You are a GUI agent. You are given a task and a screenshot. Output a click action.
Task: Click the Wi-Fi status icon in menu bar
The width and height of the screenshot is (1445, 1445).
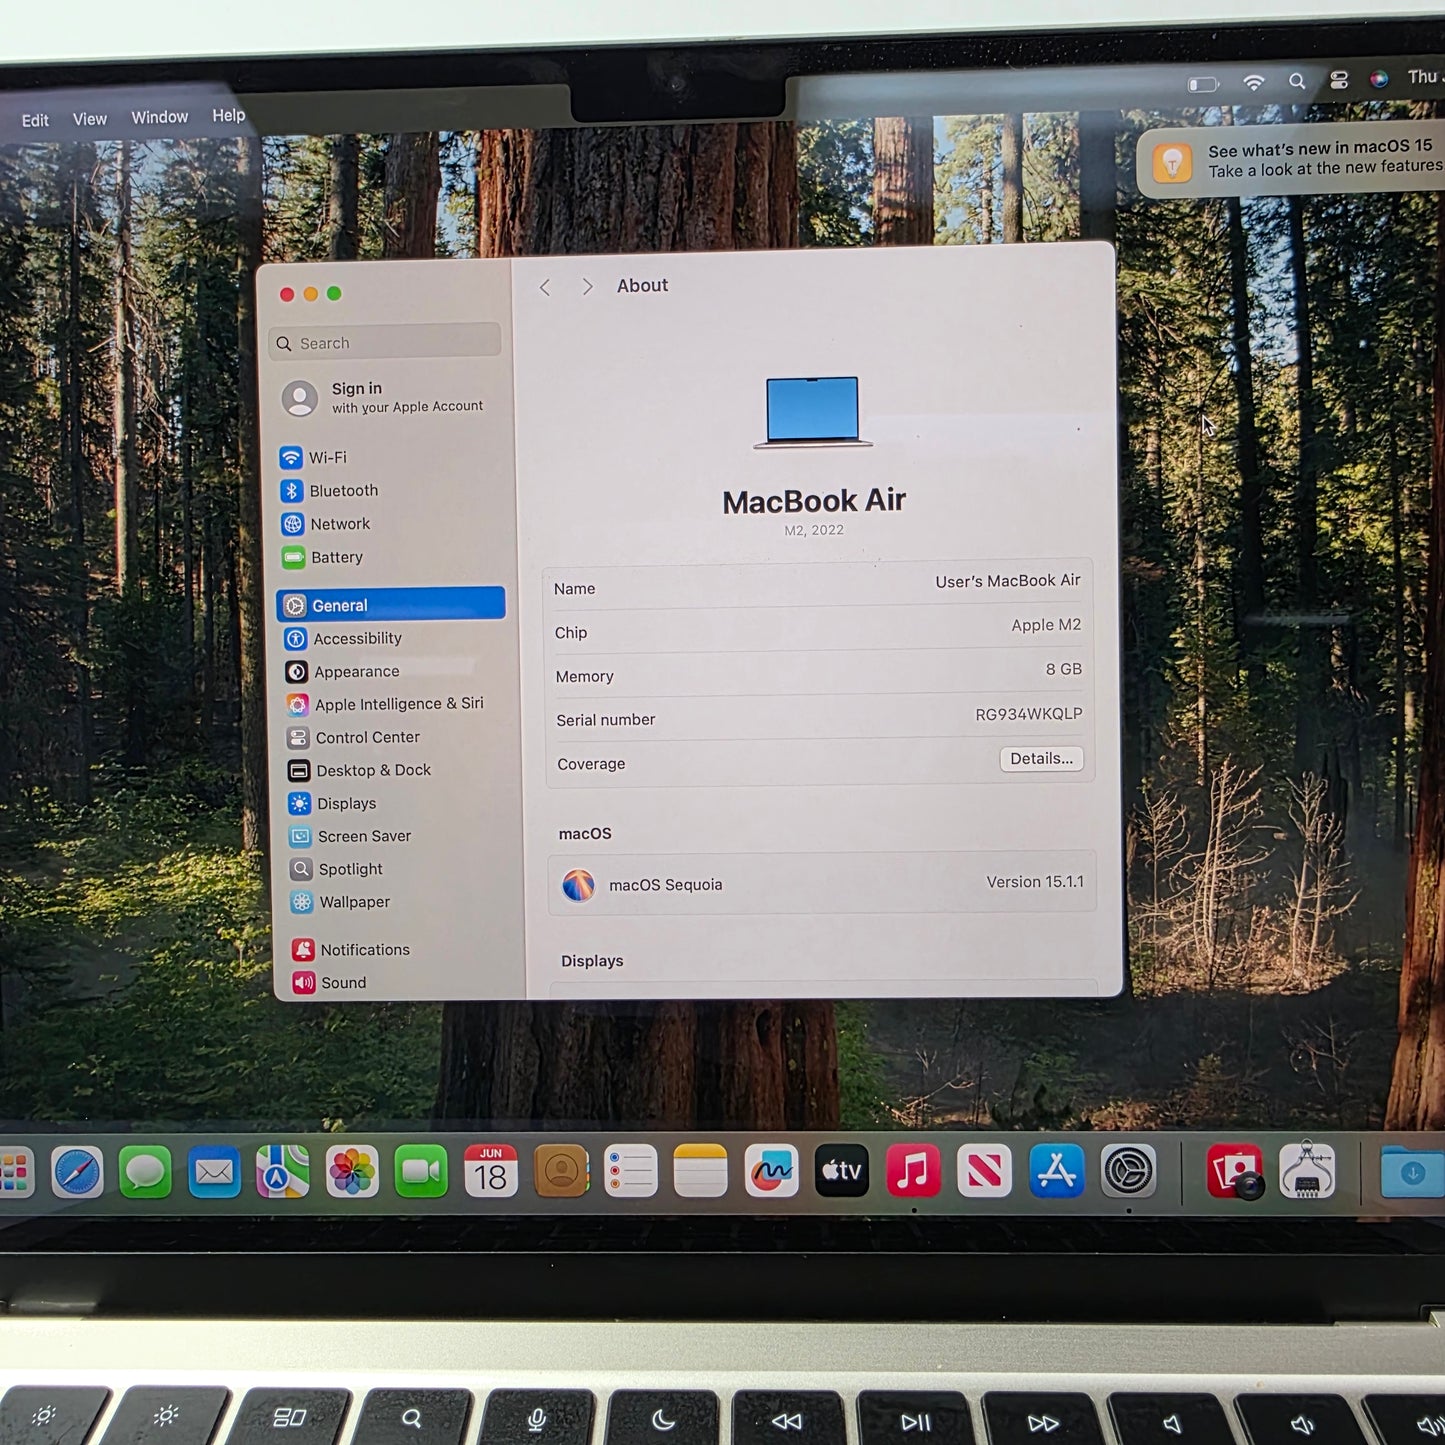coord(1253,82)
